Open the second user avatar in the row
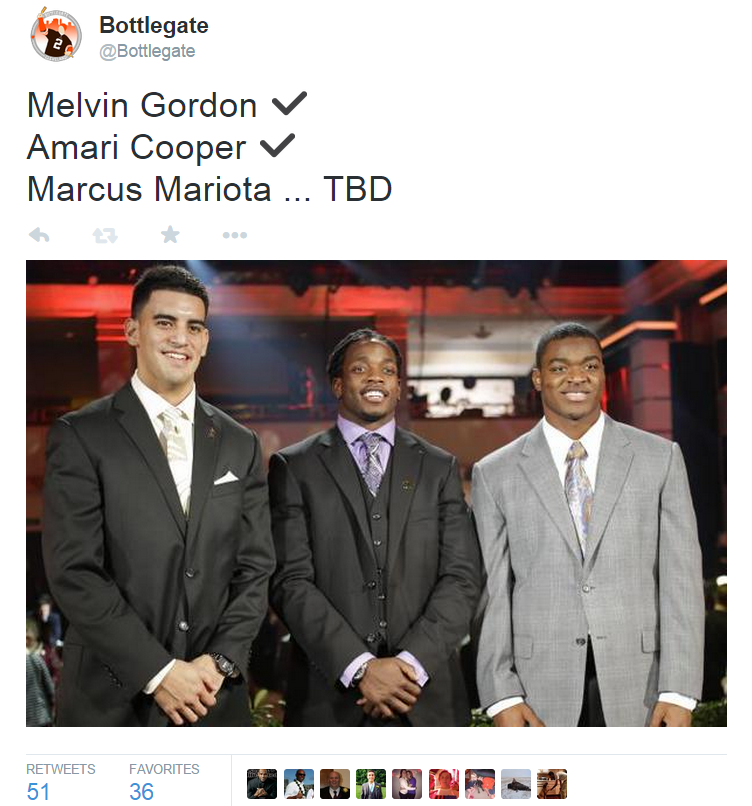This screenshot has height=806, width=752. [299, 784]
